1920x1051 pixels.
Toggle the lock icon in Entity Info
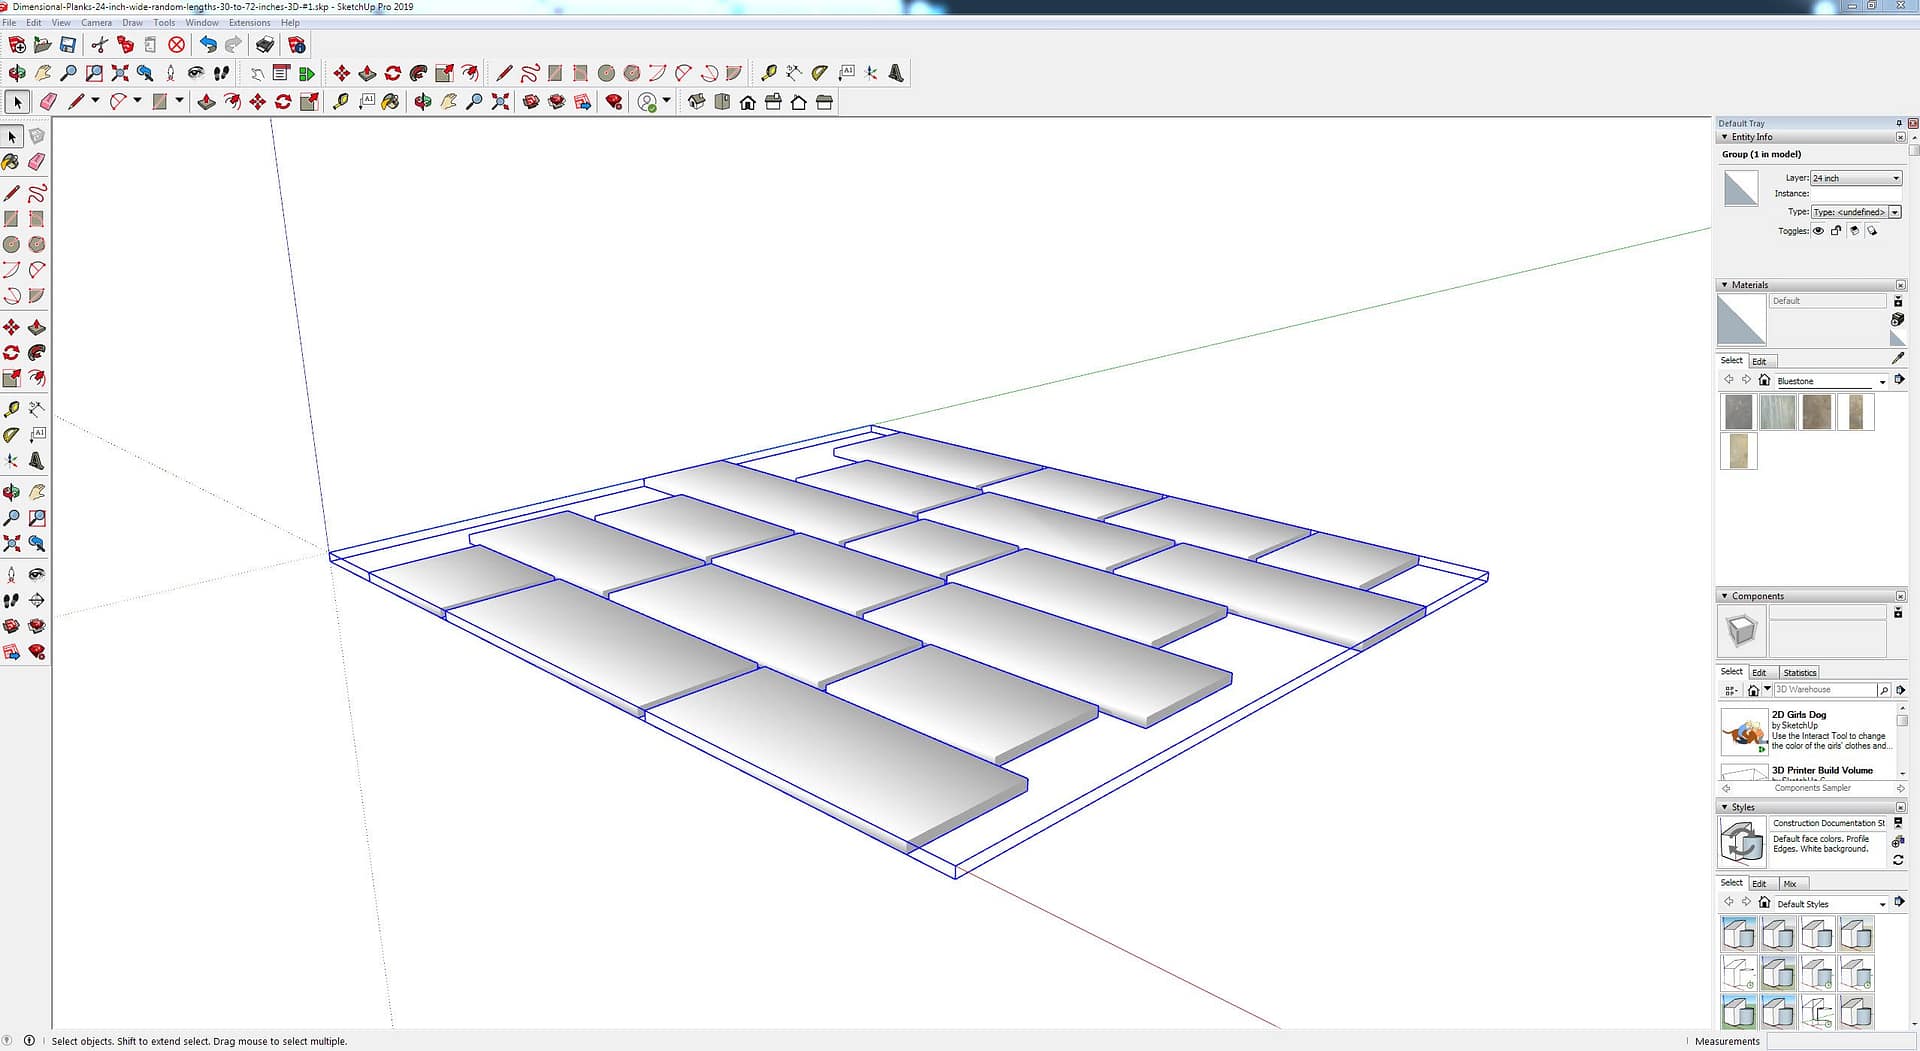(1836, 231)
